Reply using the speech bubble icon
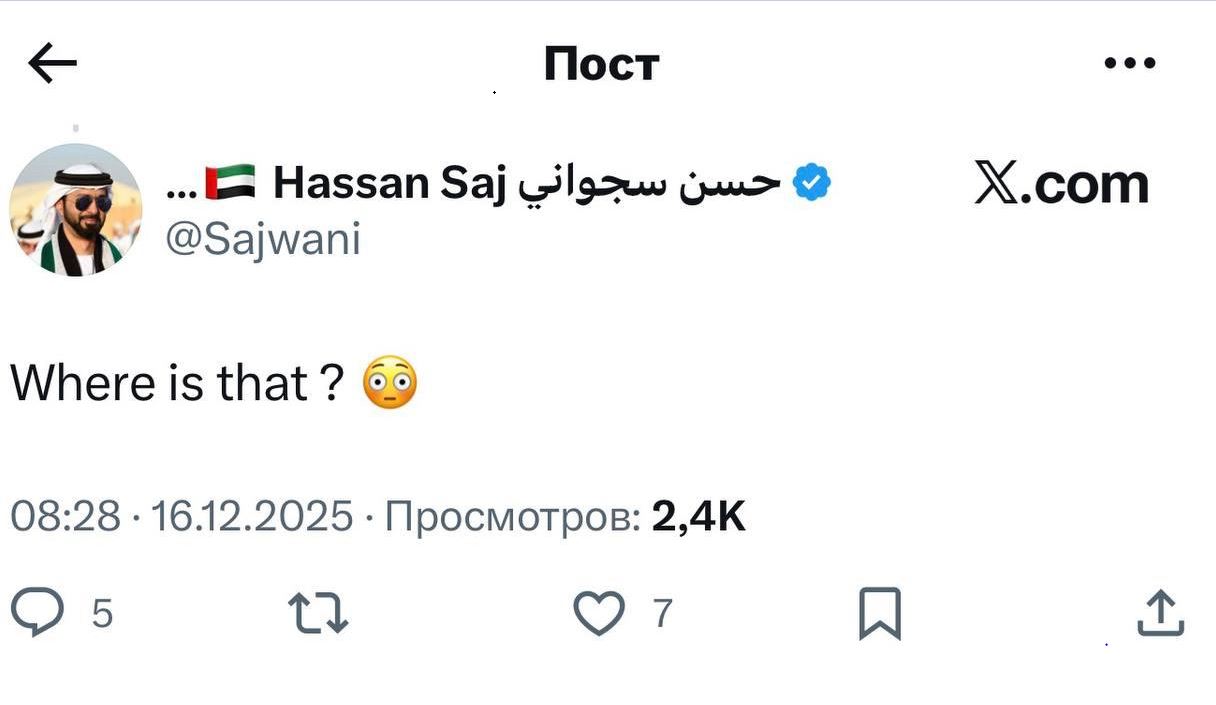The height and width of the screenshot is (705, 1216). [38, 612]
